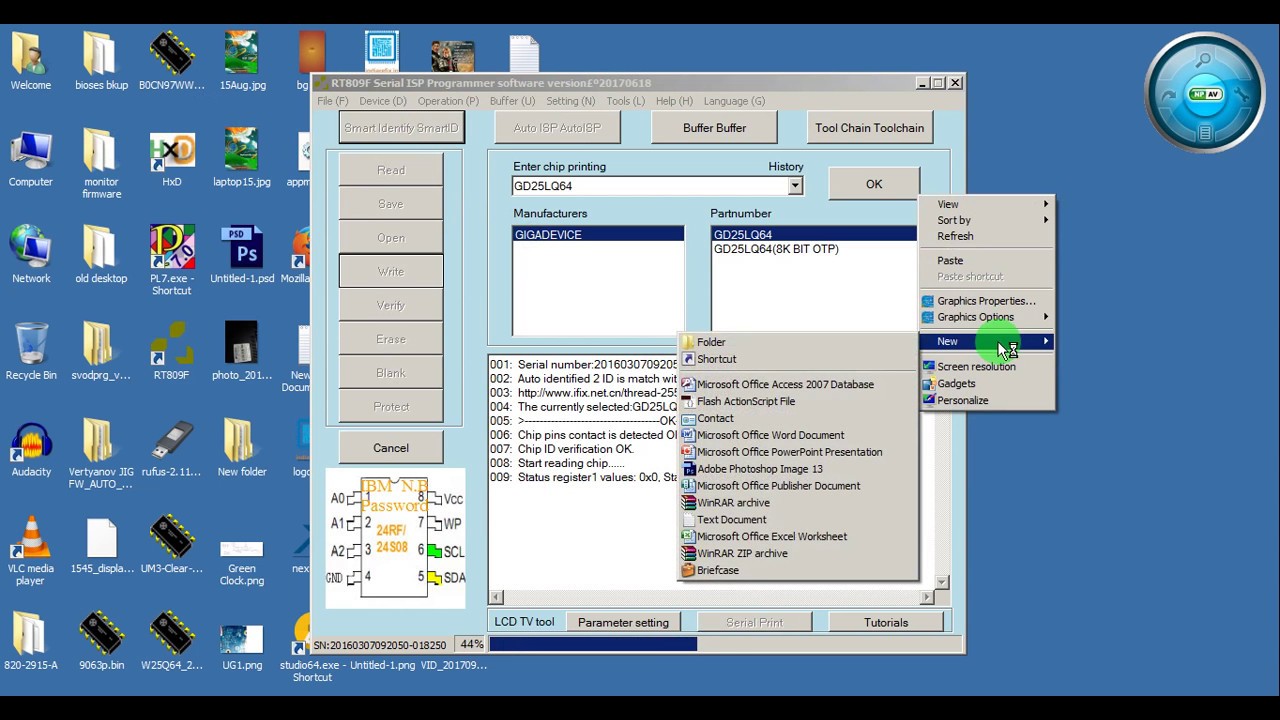Create a new Text Document

[797, 519]
